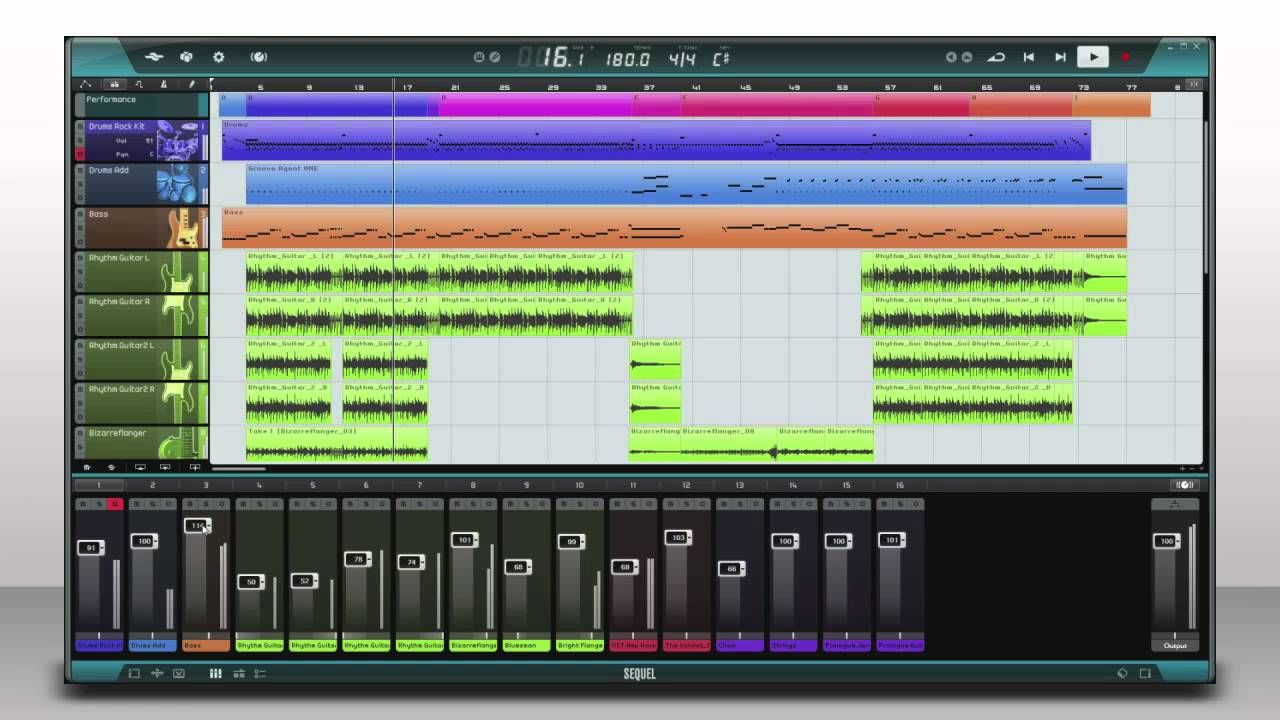Enable the cycle loop icon in the transport
1280x720 pixels.
[996, 57]
